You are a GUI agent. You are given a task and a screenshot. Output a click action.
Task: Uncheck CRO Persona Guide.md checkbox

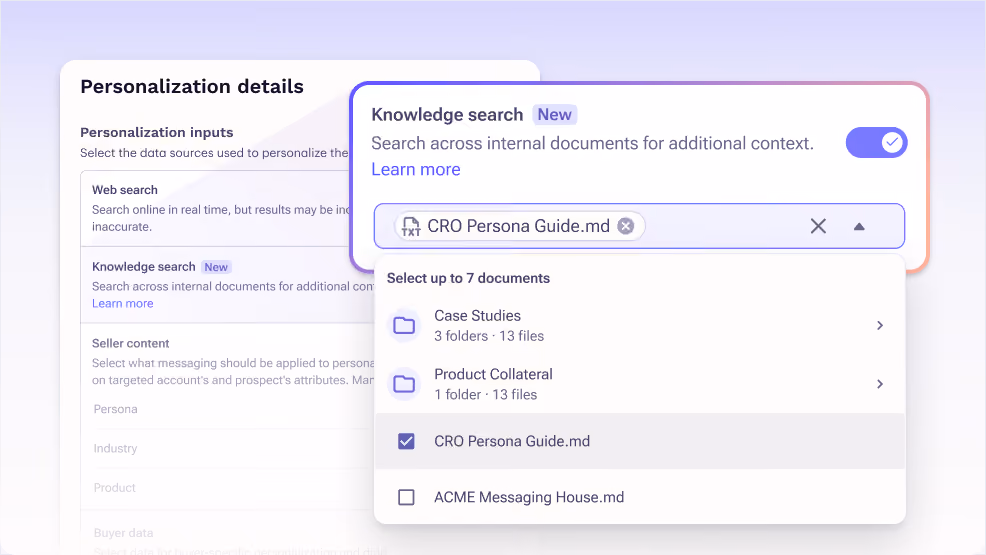(406, 441)
